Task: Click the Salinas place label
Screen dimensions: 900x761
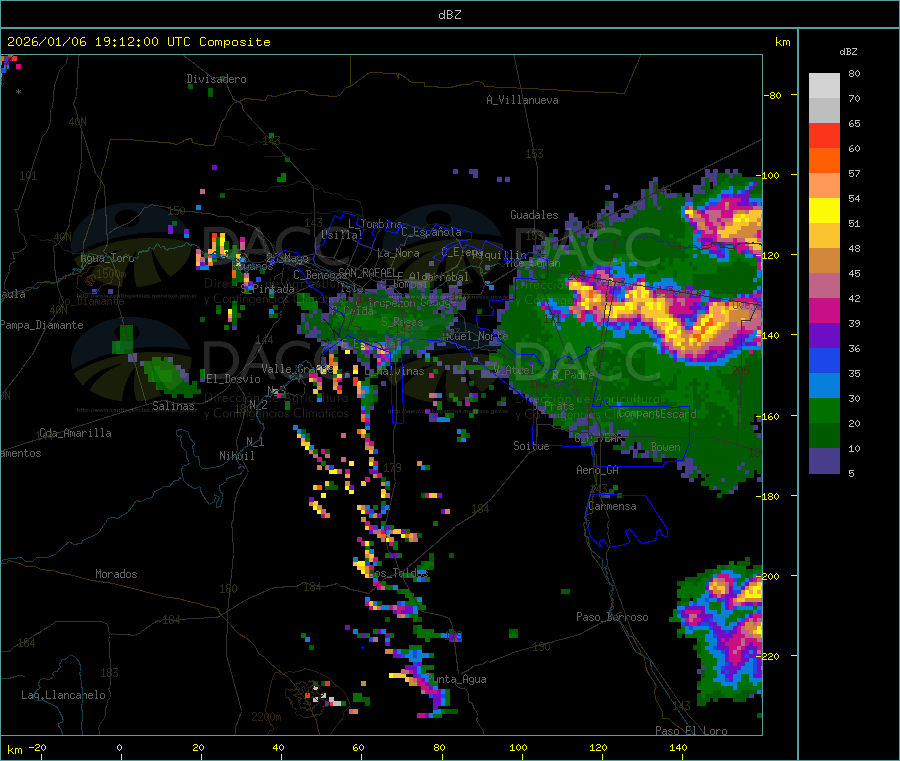Action: [173, 406]
